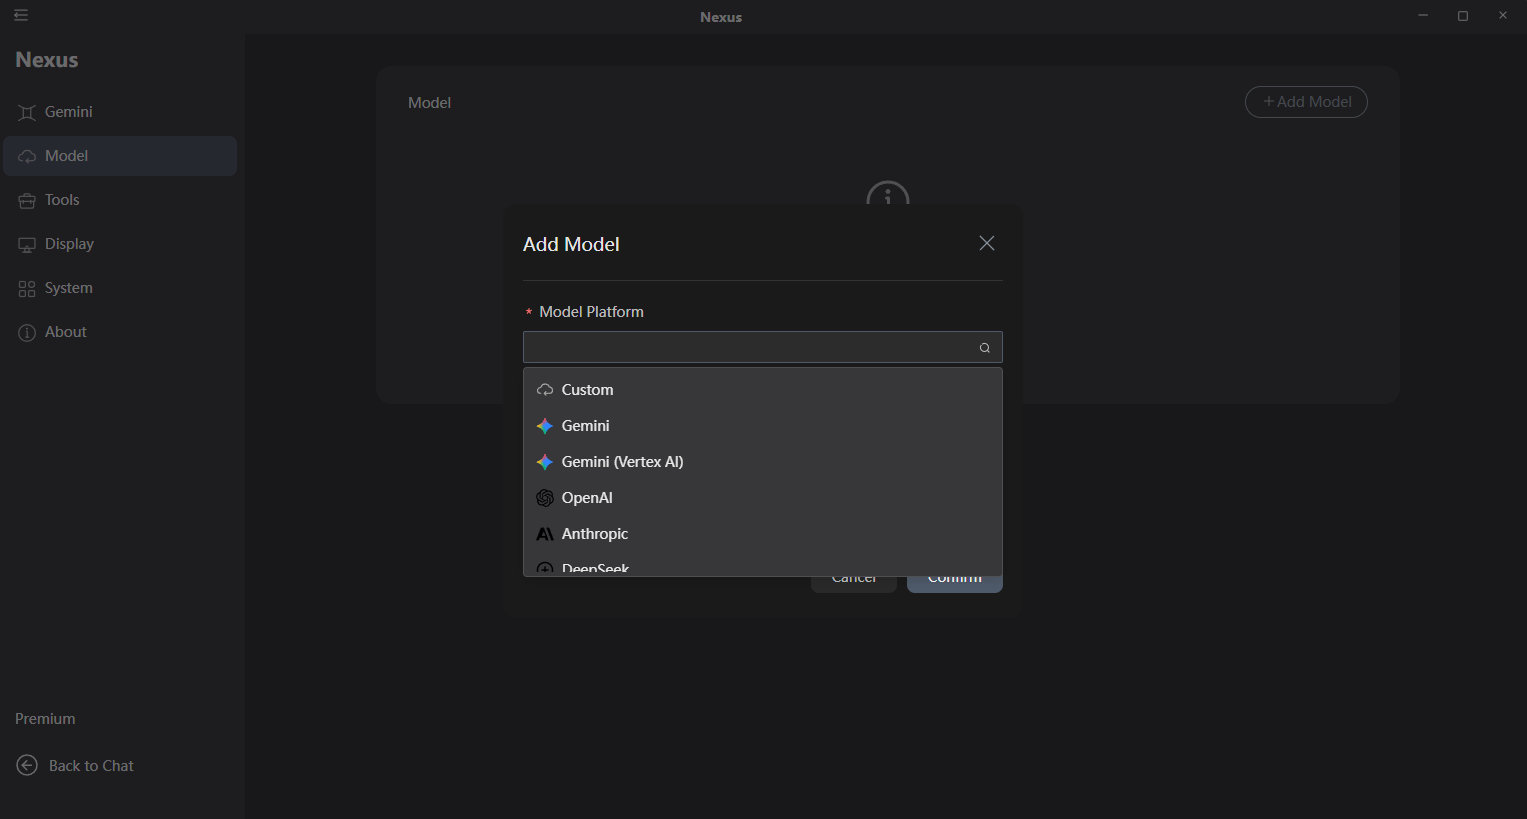This screenshot has height=819, width=1527.
Task: Select the Gemini icon in the sidebar
Action: coord(26,111)
